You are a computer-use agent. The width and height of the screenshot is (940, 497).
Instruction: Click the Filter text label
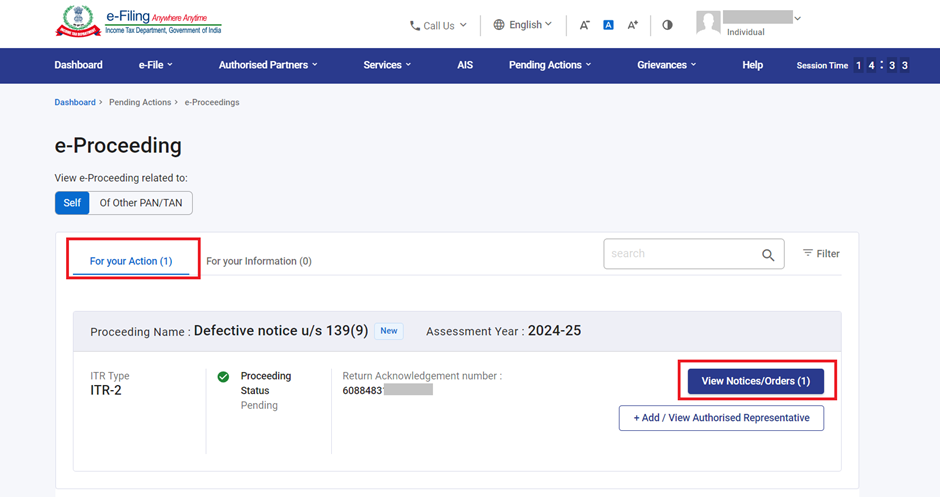point(828,254)
